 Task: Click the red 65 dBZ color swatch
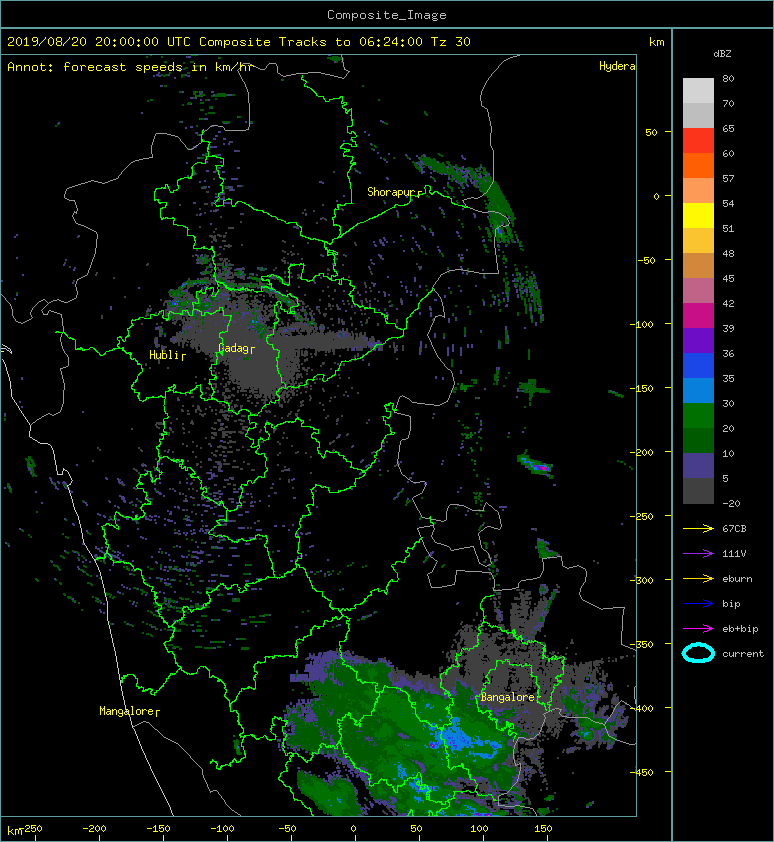(698, 140)
